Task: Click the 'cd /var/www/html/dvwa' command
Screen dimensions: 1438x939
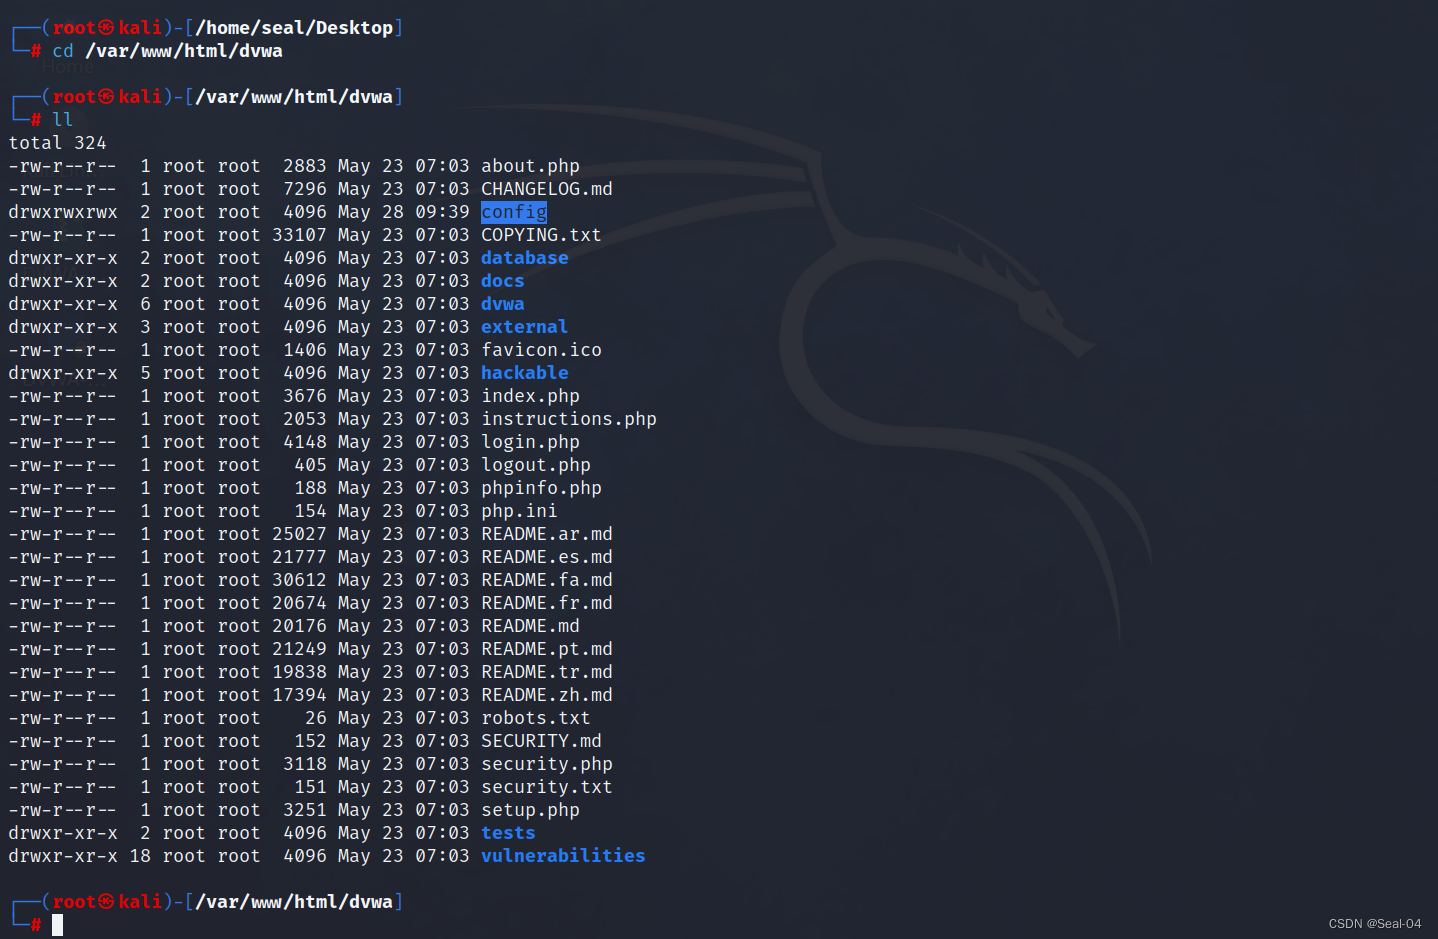Action: pyautogui.click(x=167, y=51)
